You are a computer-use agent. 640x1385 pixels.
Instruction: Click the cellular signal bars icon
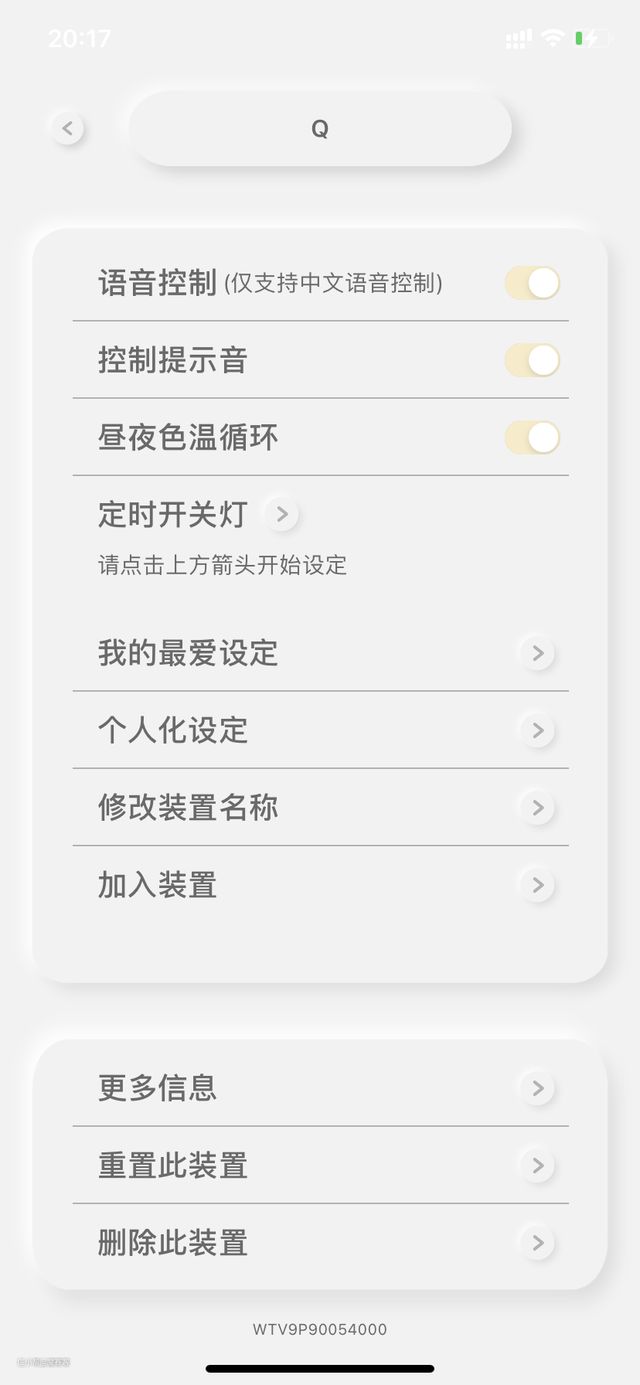[518, 39]
